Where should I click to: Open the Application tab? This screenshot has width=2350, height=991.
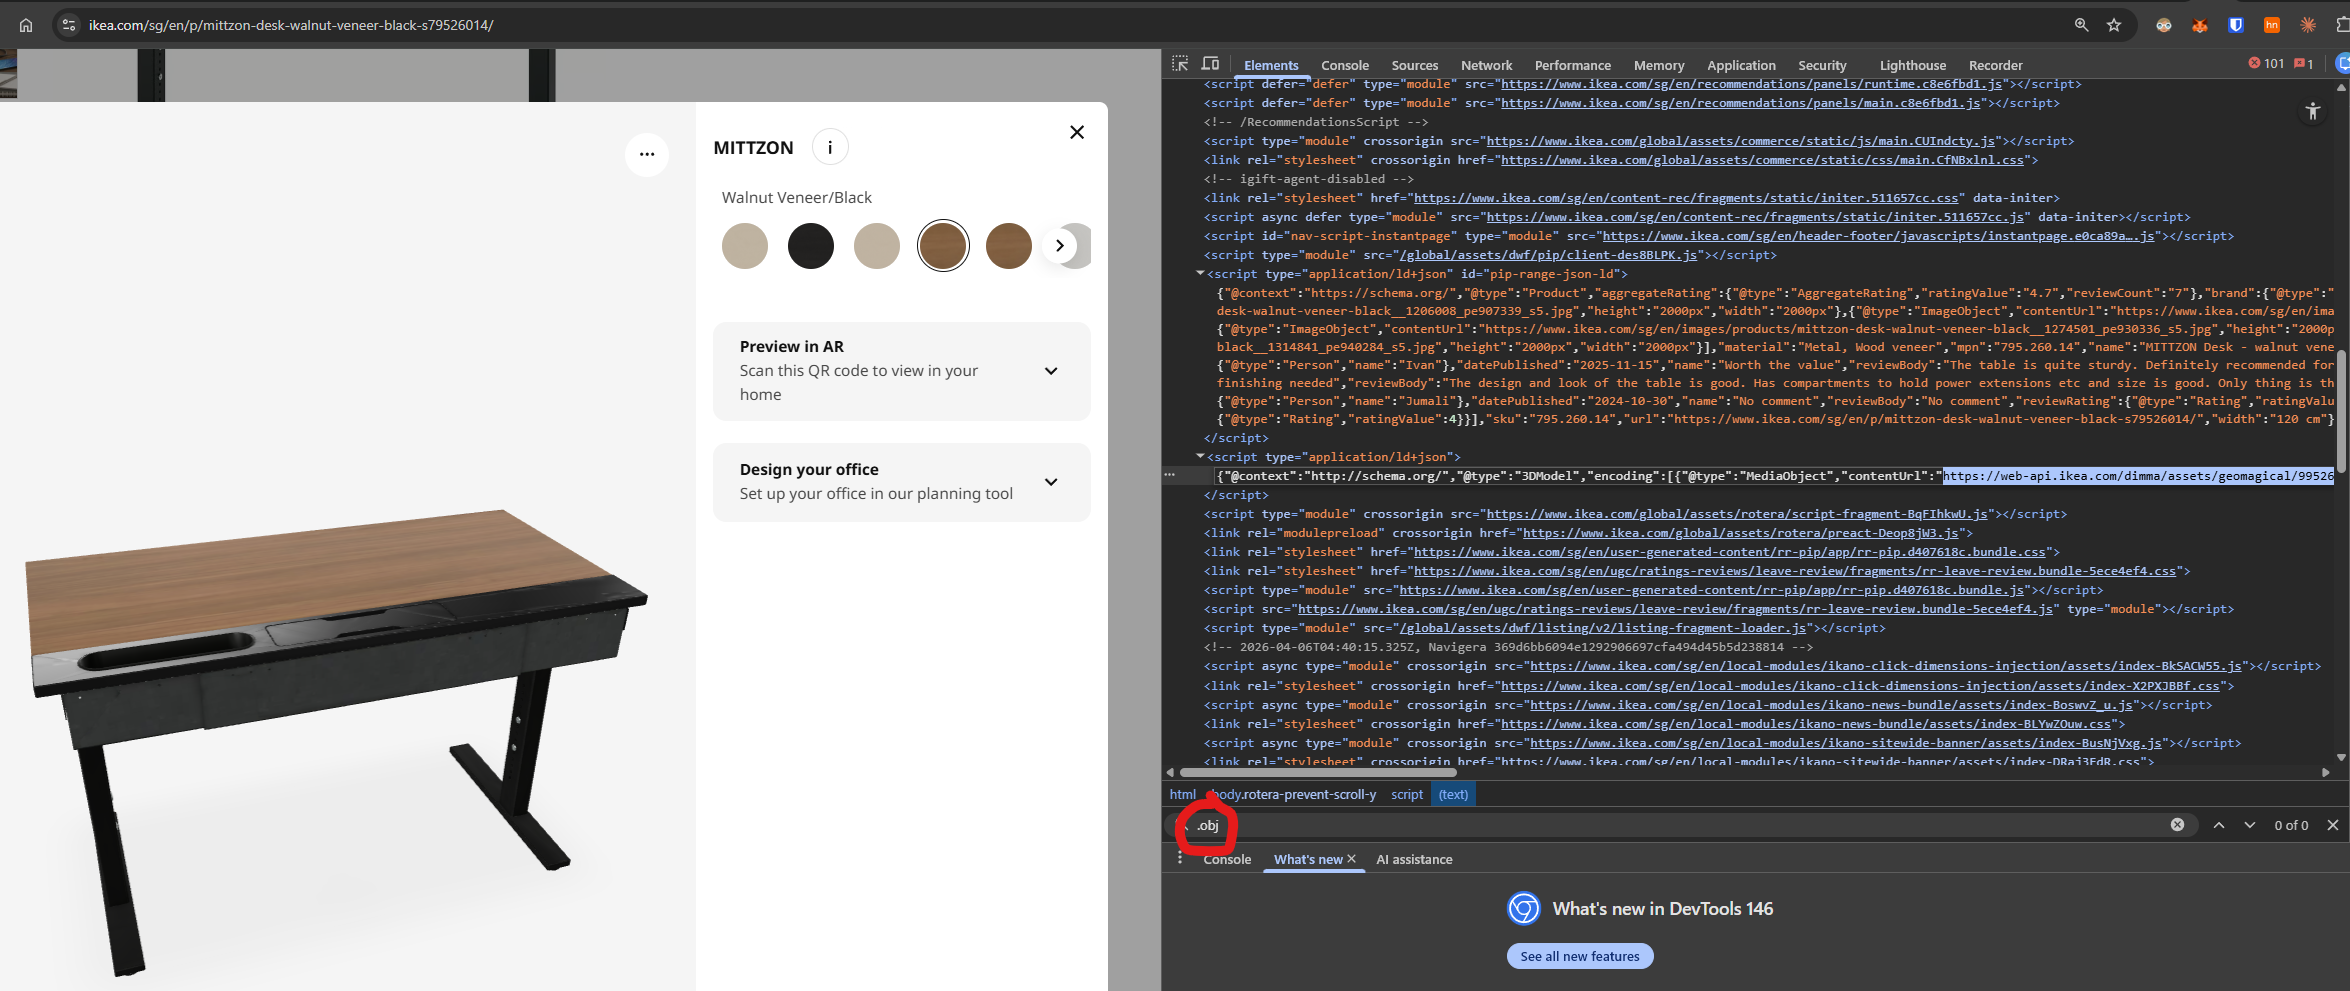[x=1741, y=65]
